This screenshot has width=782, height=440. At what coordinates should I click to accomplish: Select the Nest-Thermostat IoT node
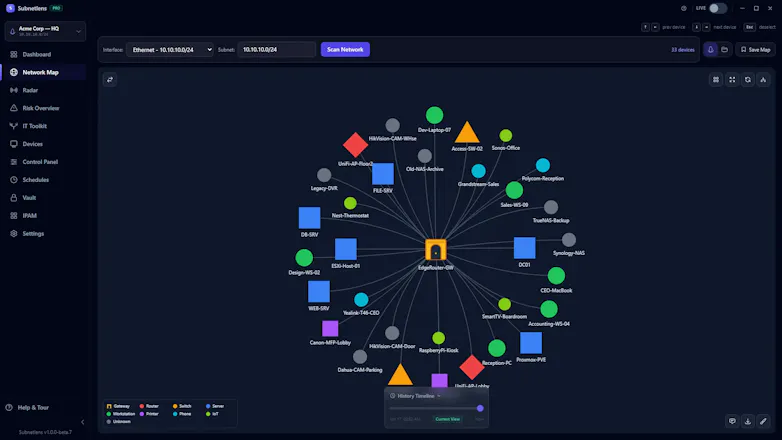point(350,203)
